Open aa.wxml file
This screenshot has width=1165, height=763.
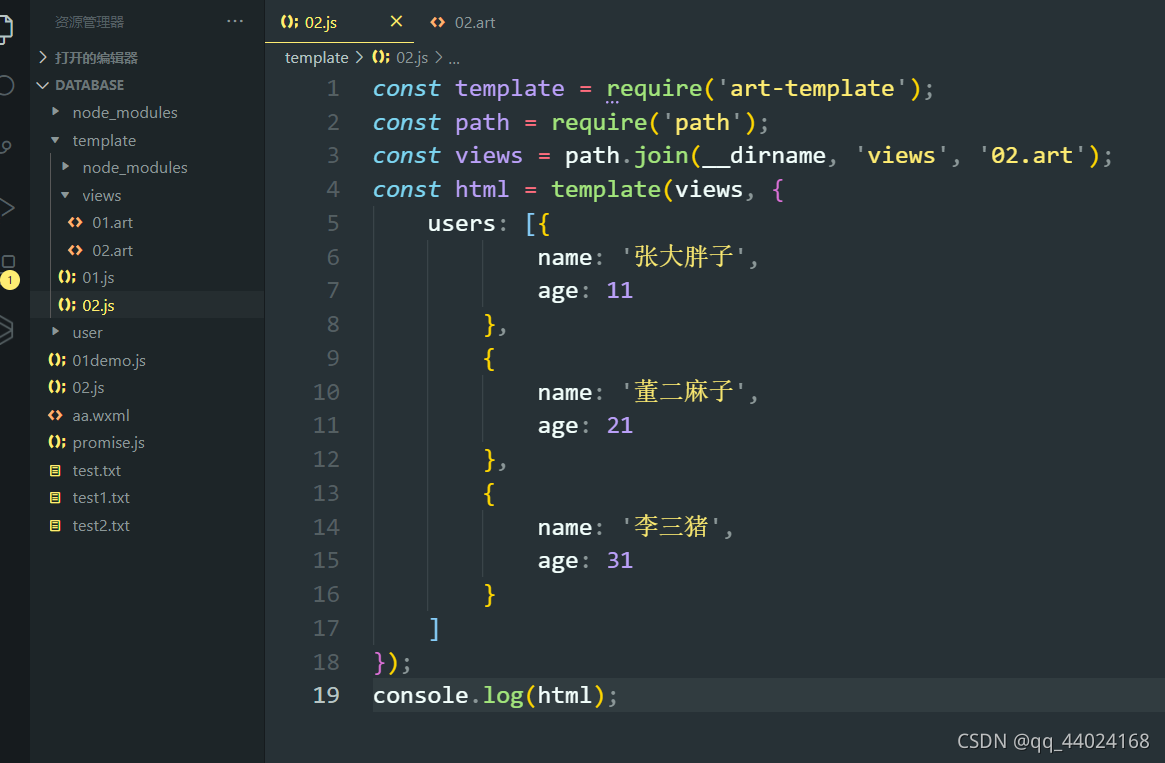(100, 416)
